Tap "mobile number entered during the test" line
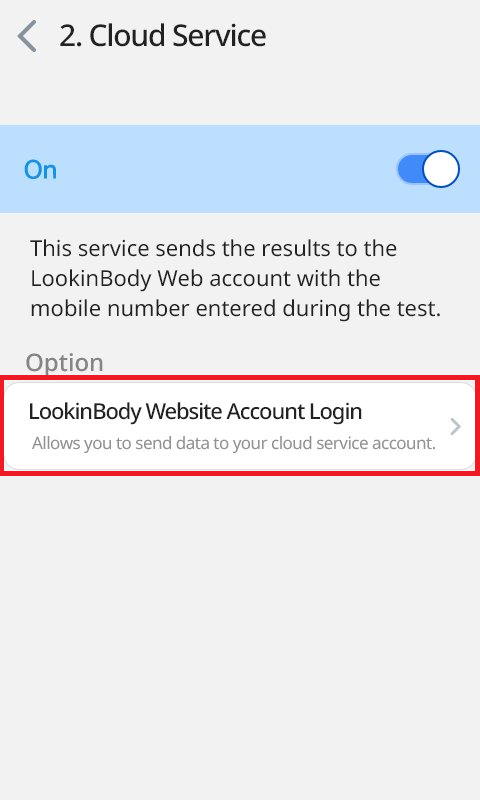This screenshot has width=480, height=800. 236,308
